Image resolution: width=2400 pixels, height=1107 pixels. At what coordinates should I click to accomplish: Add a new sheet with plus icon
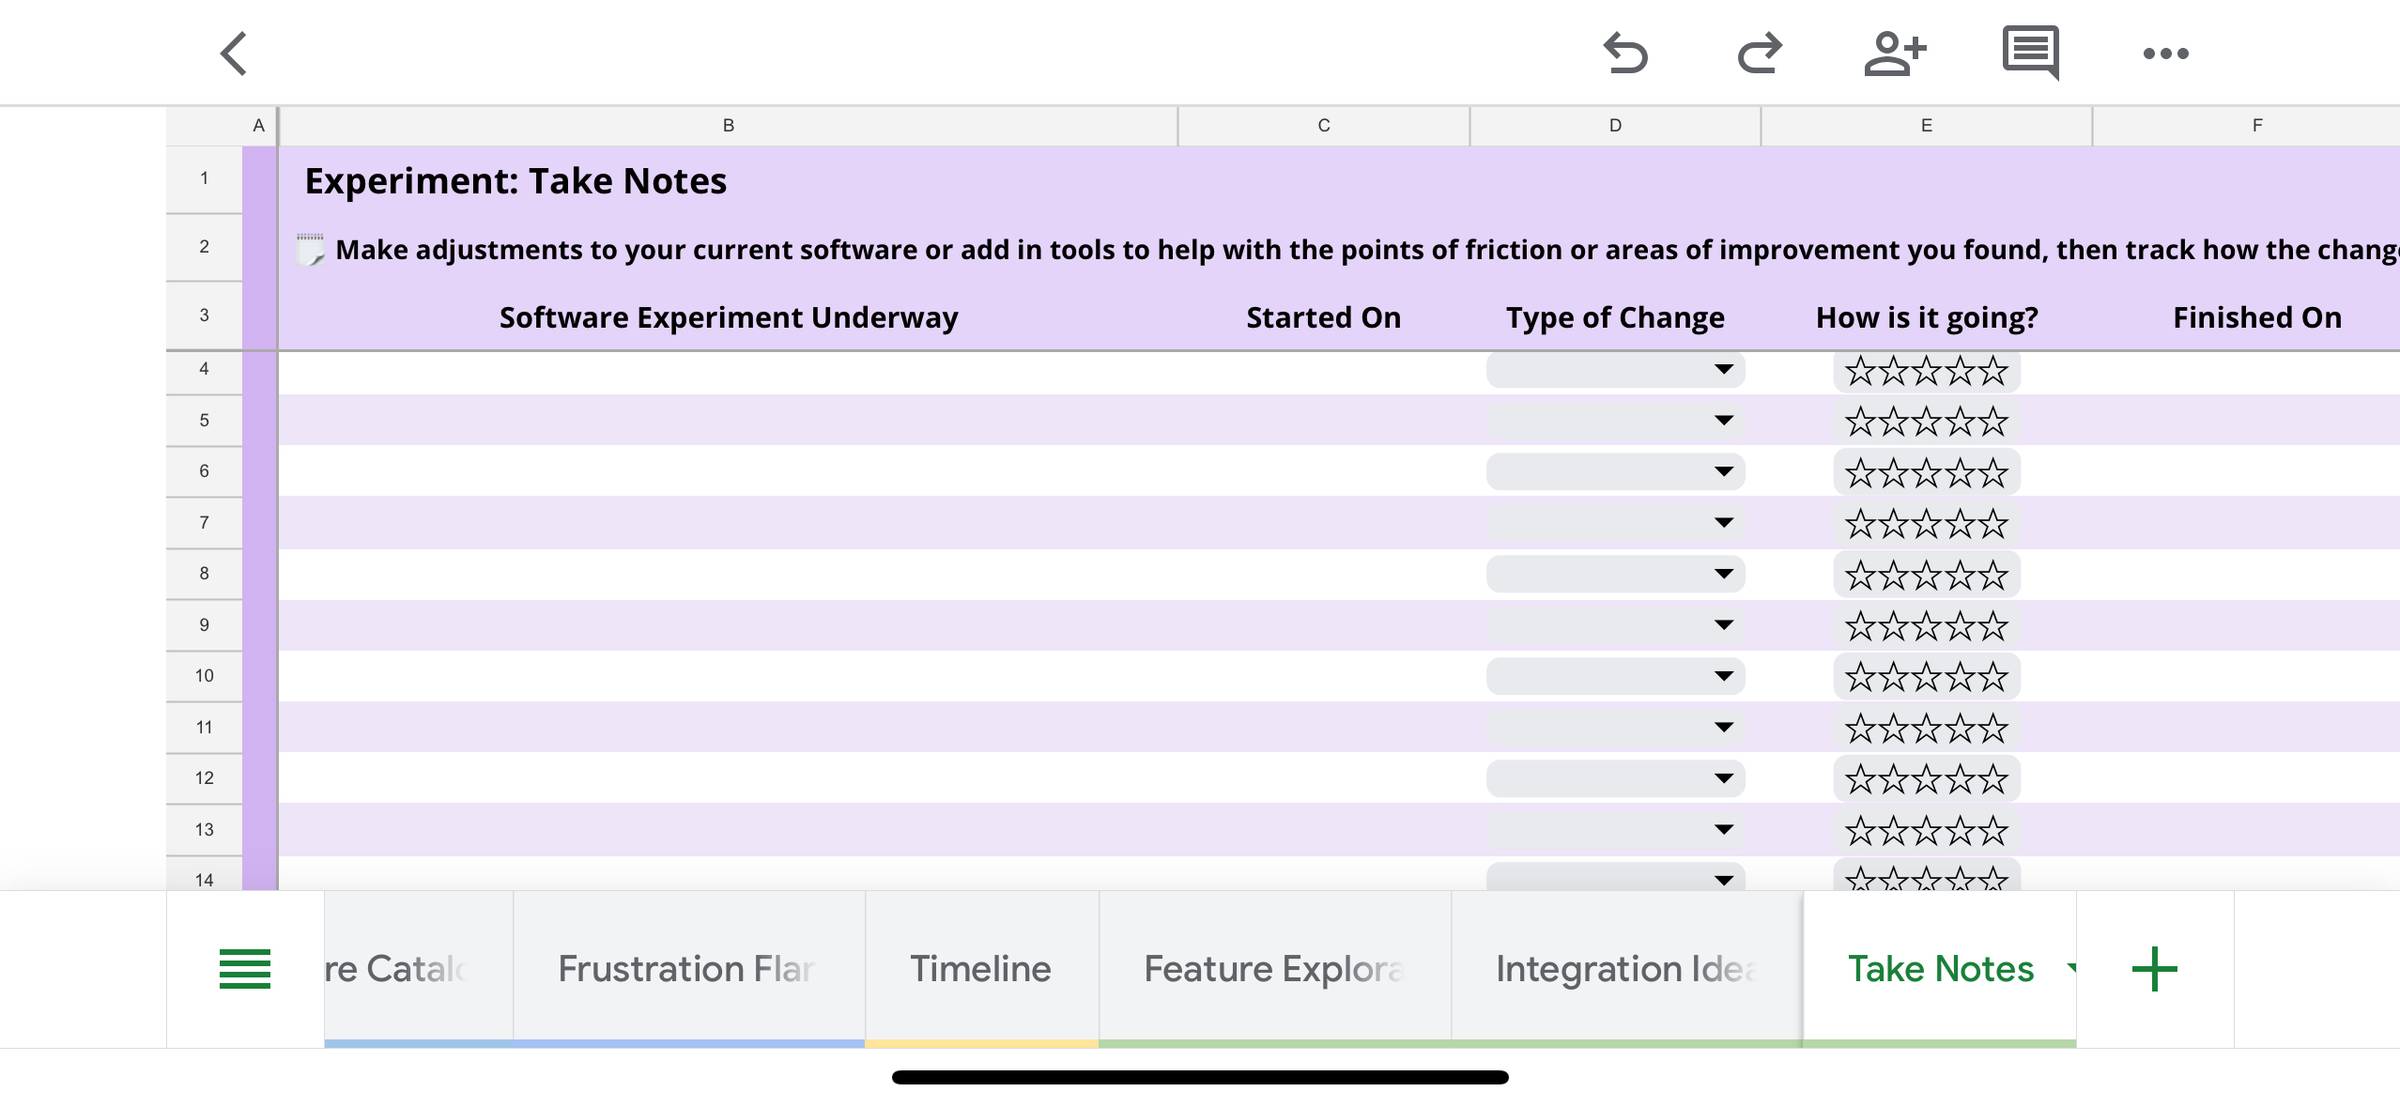click(2154, 969)
